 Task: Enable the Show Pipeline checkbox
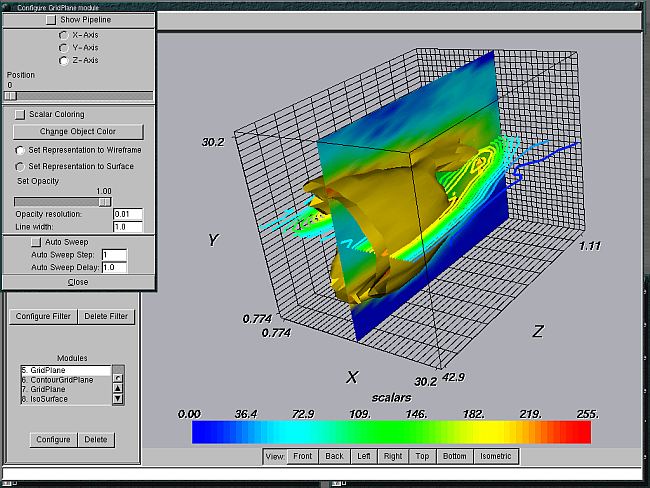pyautogui.click(x=51, y=19)
